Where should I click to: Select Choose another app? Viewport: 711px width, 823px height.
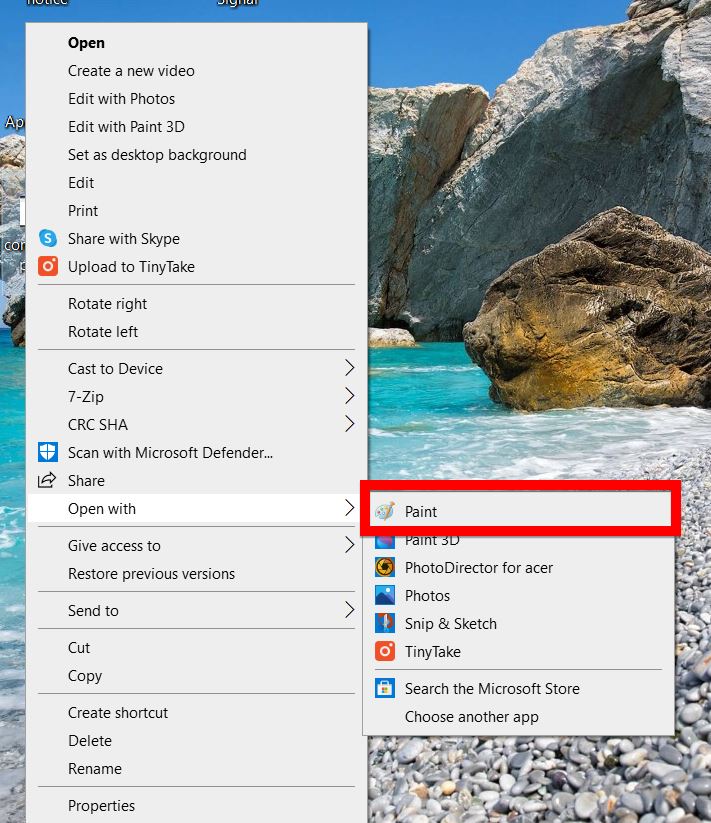pyautogui.click(x=518, y=716)
